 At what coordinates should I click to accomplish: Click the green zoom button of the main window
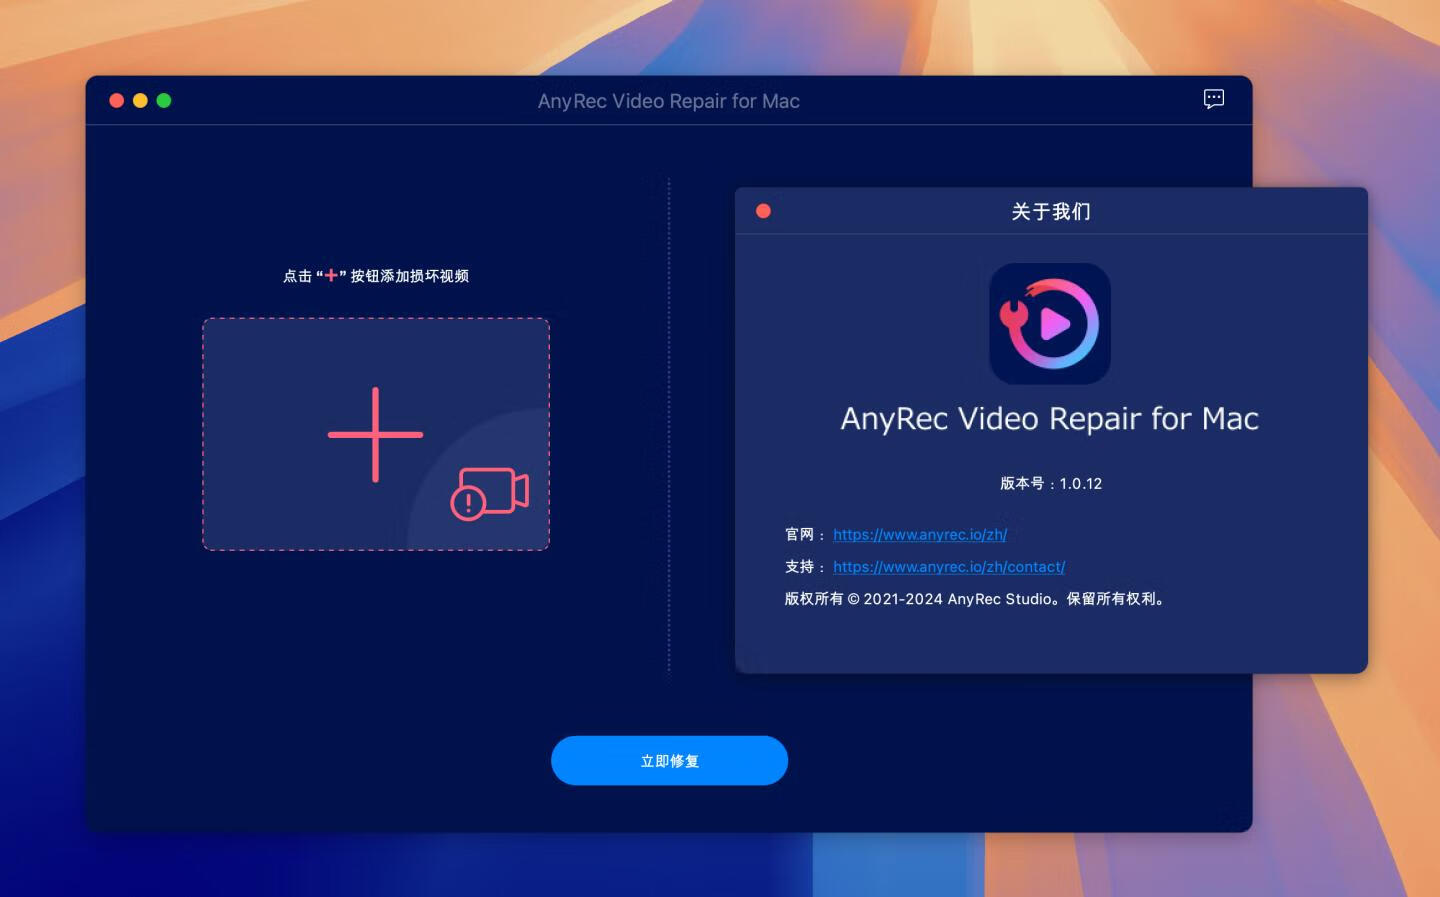click(x=164, y=100)
